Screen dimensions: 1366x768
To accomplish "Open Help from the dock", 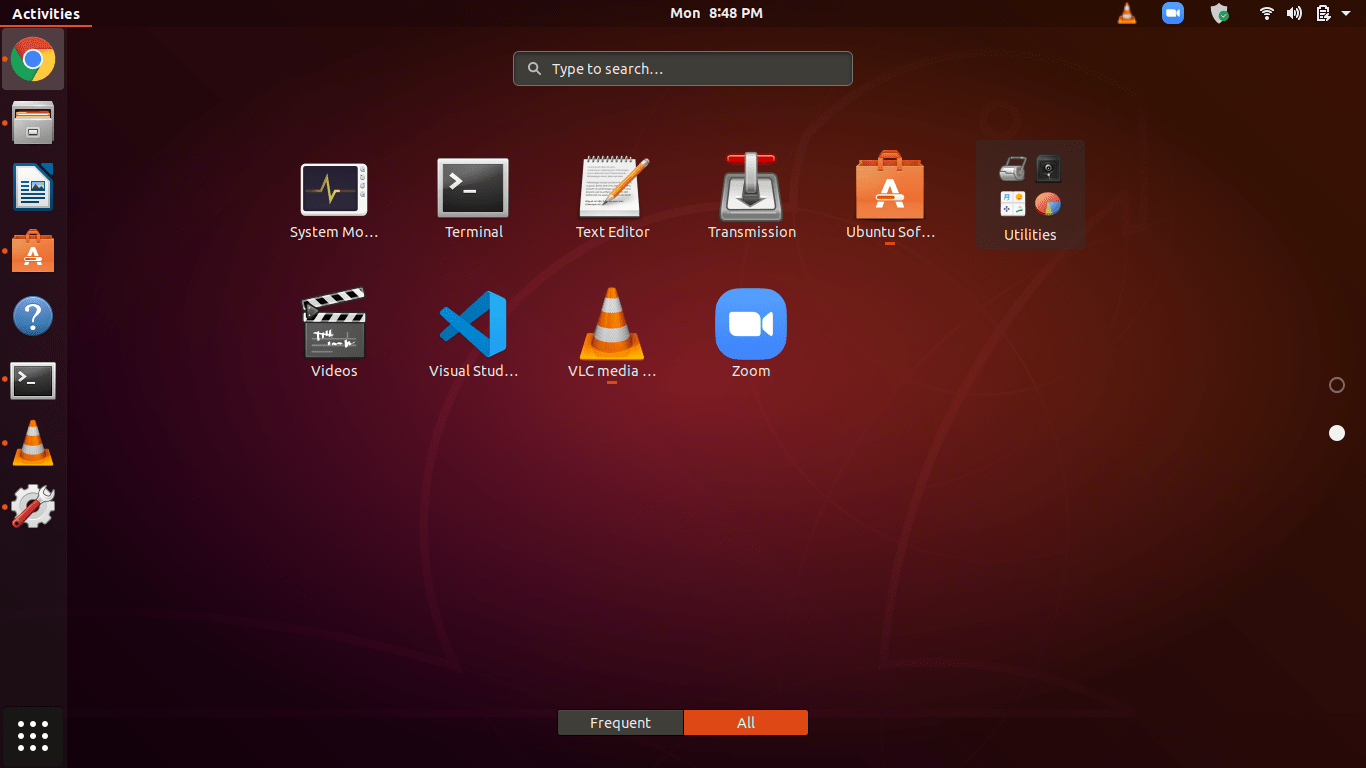I will [33, 316].
